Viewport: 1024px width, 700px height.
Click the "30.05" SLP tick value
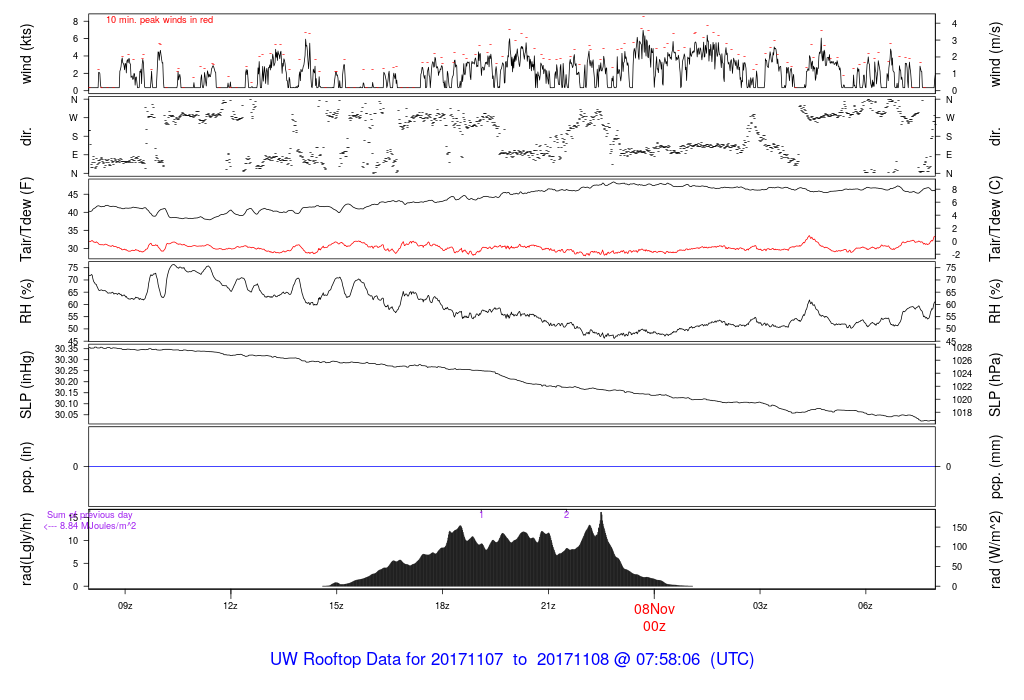[x=67, y=415]
